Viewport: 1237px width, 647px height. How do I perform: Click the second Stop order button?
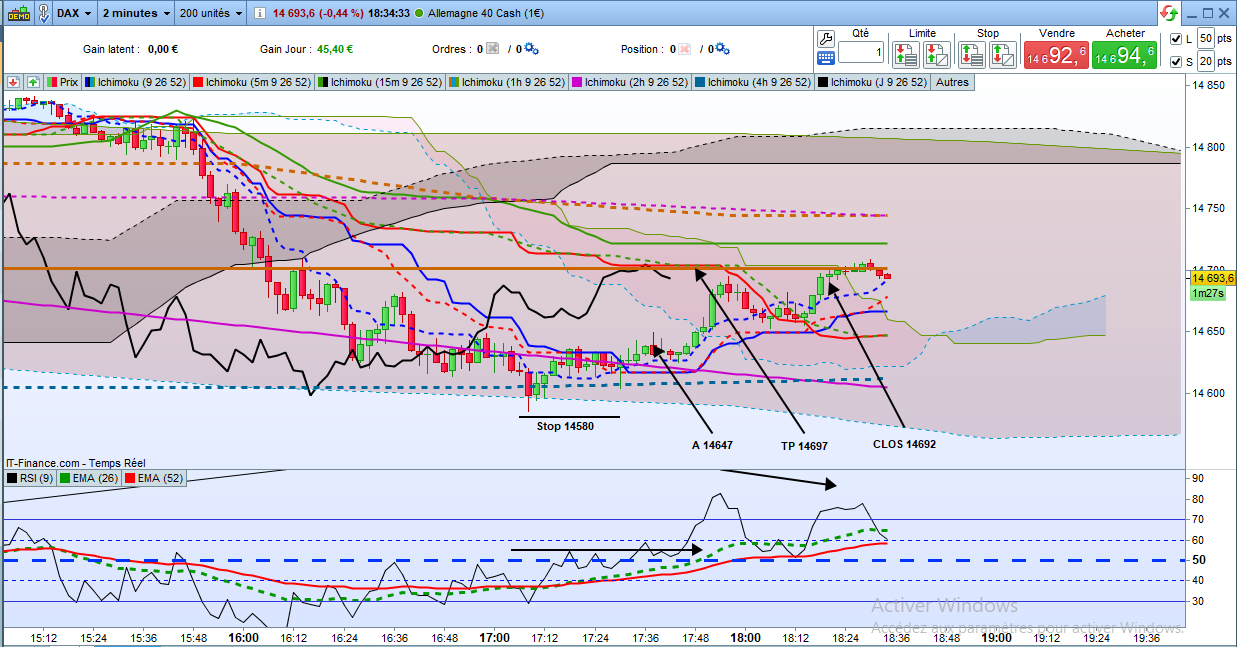pyautogui.click(x=1002, y=53)
